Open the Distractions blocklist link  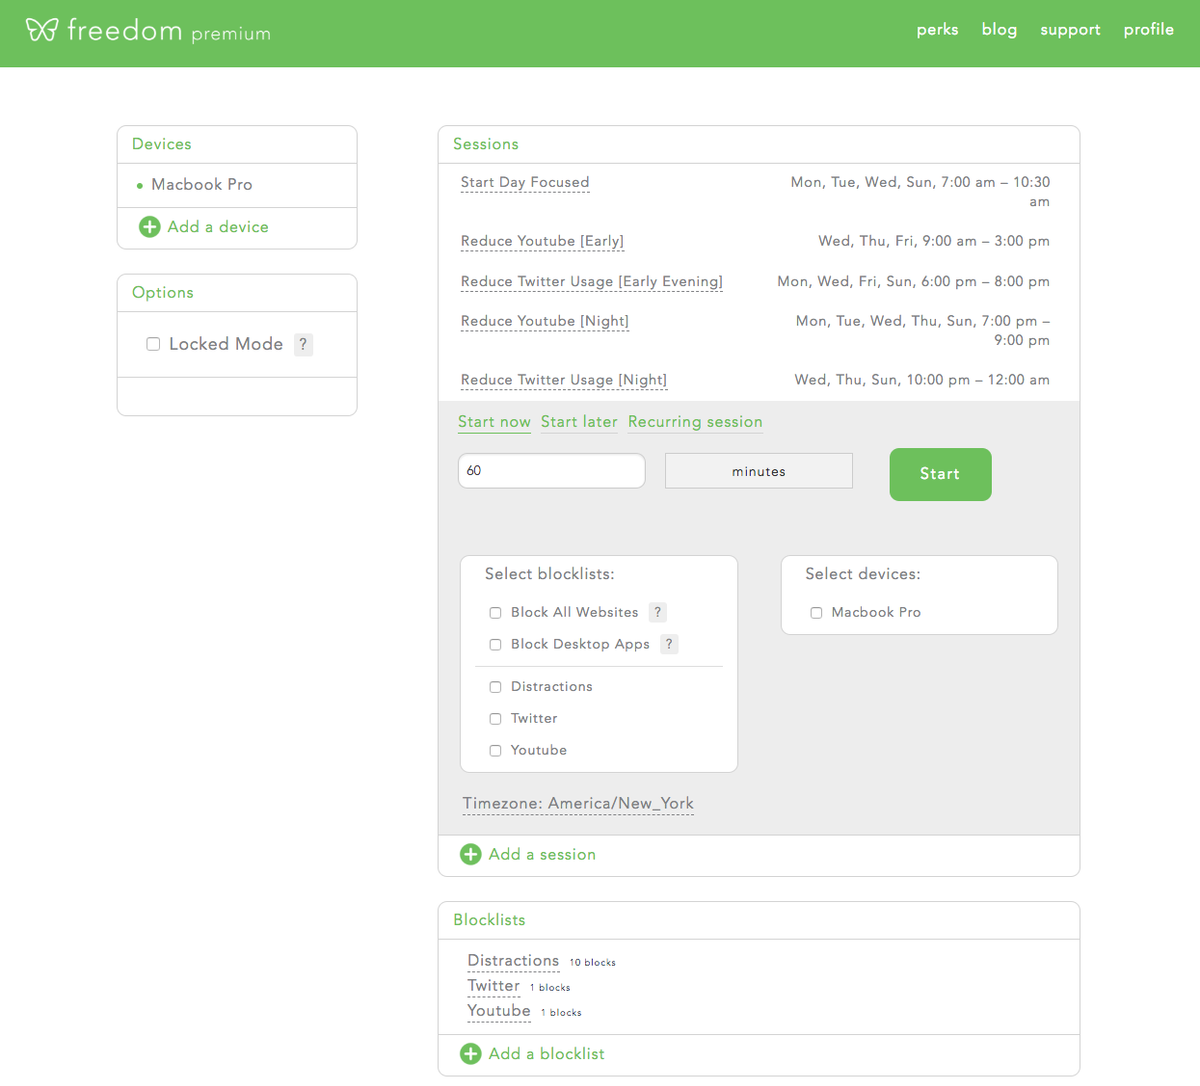pos(513,960)
